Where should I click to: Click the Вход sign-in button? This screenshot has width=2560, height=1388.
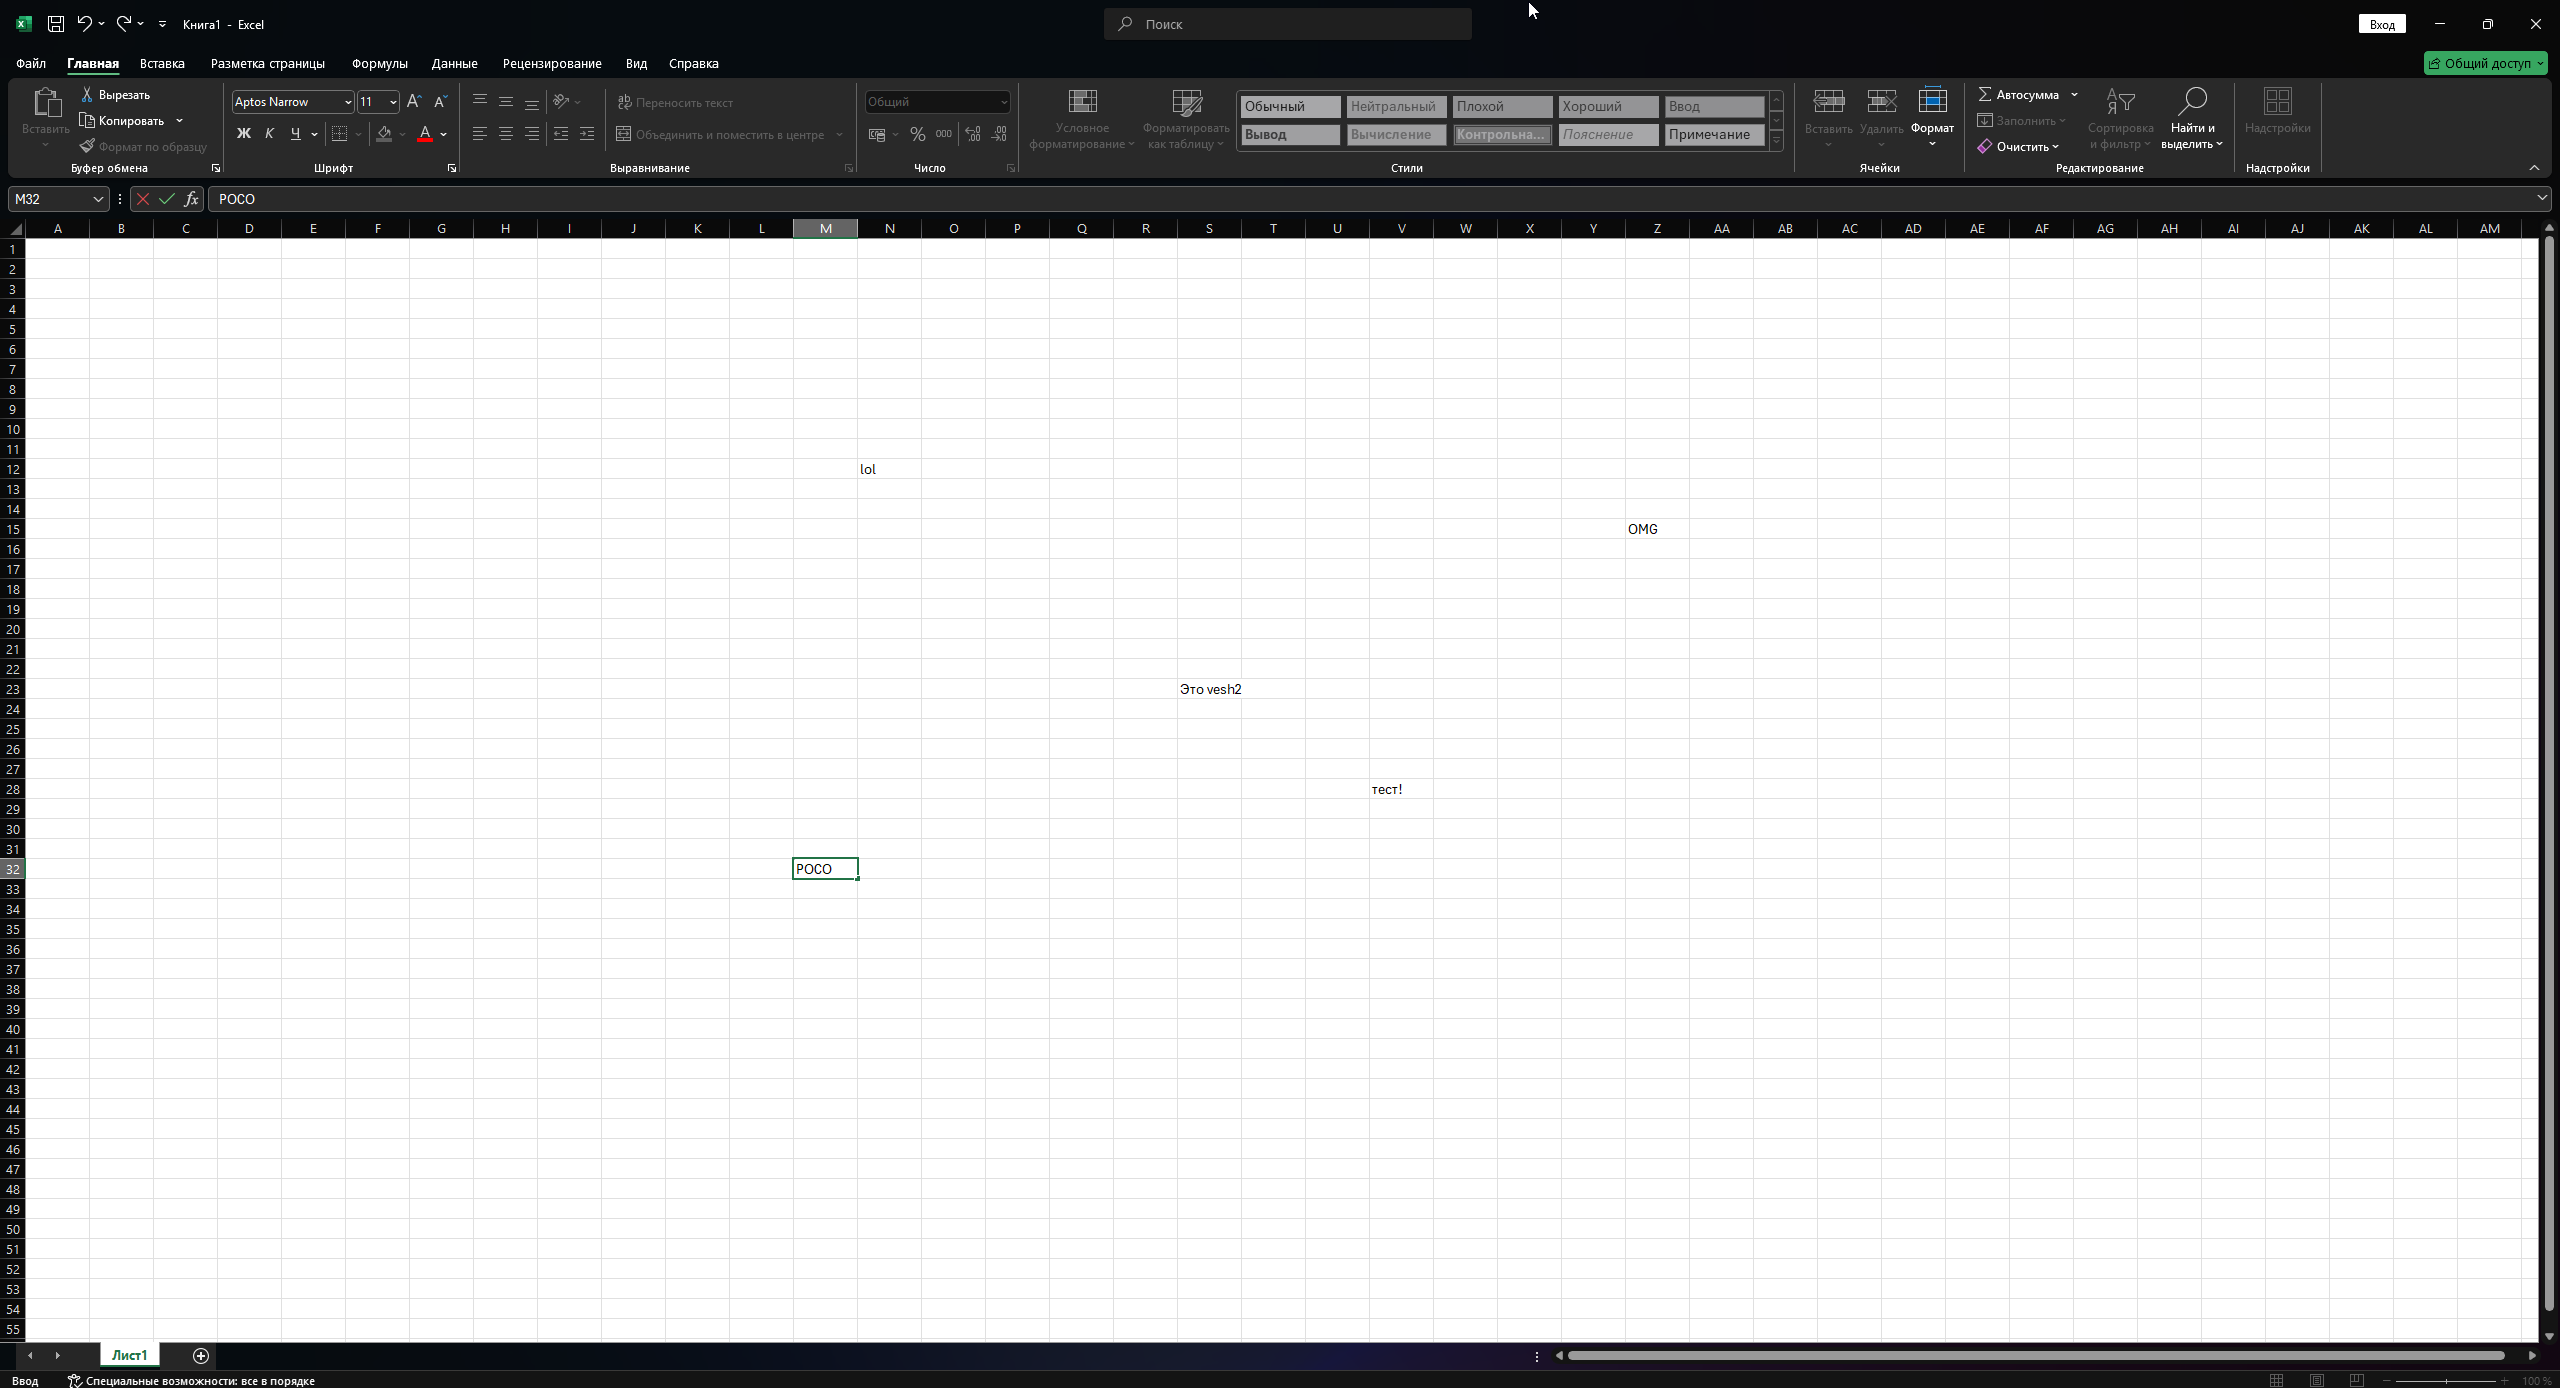[2382, 24]
